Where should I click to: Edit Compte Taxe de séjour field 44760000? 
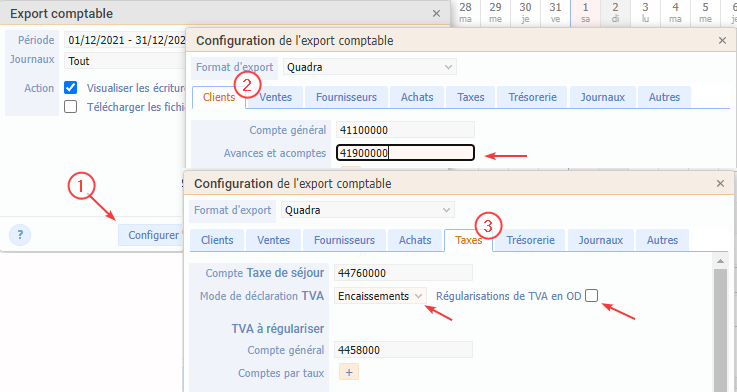tap(403, 273)
